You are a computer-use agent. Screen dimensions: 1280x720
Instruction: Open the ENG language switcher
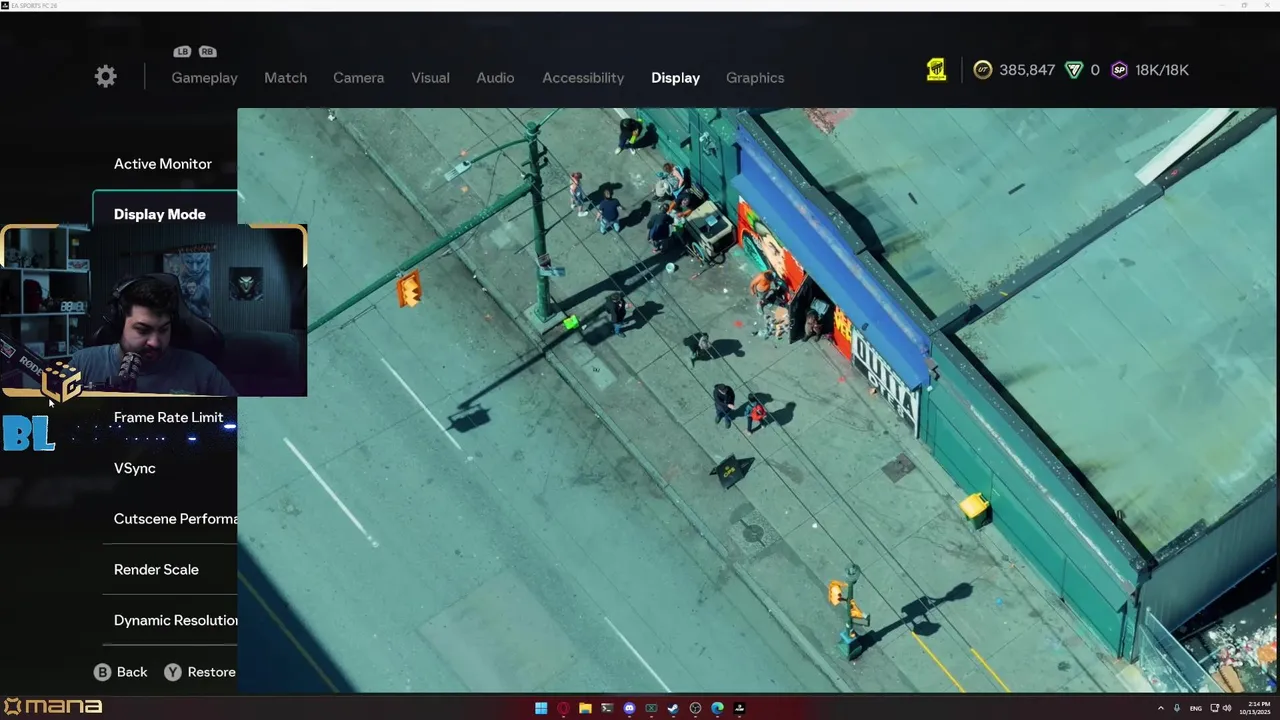point(1196,709)
